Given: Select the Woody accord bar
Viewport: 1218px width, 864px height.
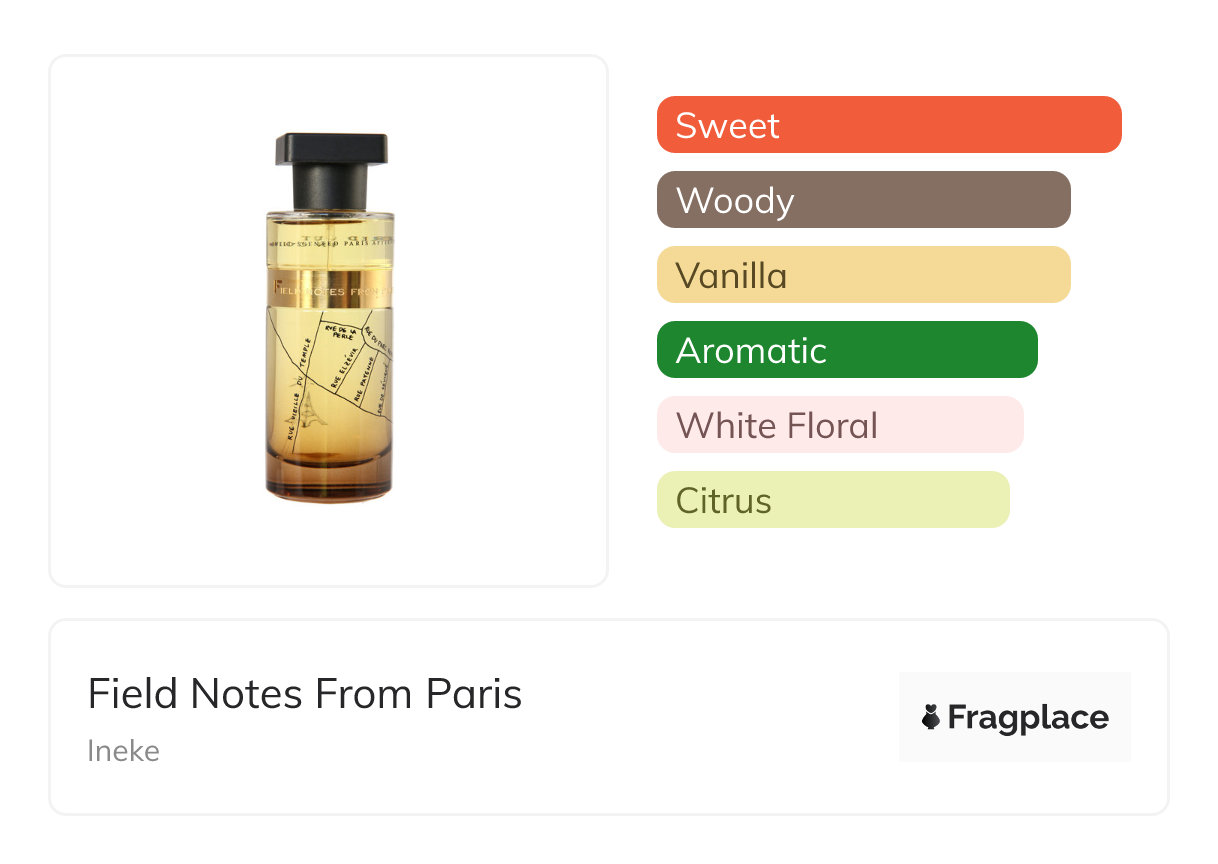Looking at the screenshot, I should (864, 200).
